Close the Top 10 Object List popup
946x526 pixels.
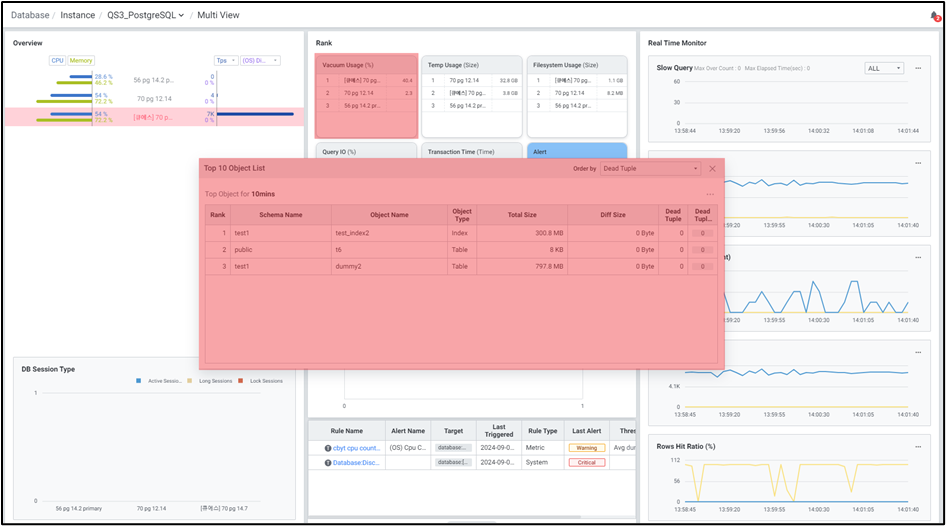click(x=712, y=169)
